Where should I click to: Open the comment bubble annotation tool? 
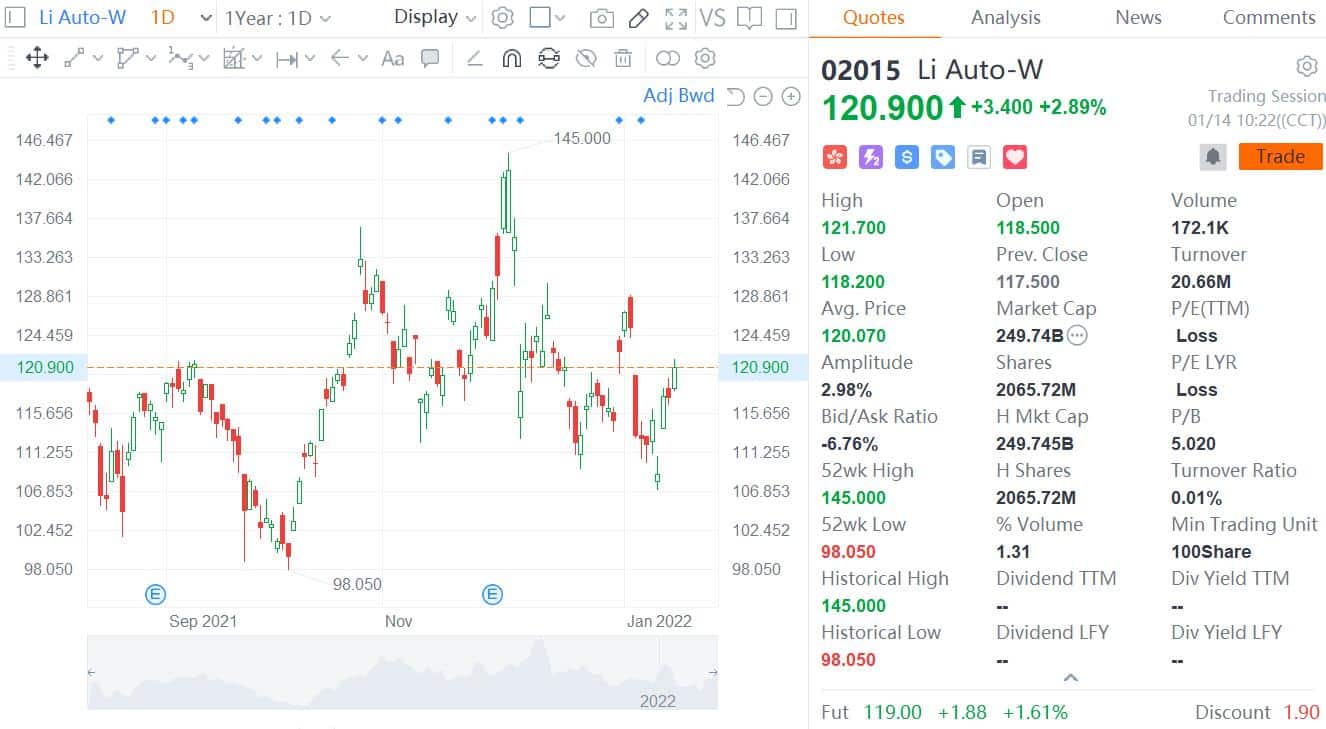429,58
